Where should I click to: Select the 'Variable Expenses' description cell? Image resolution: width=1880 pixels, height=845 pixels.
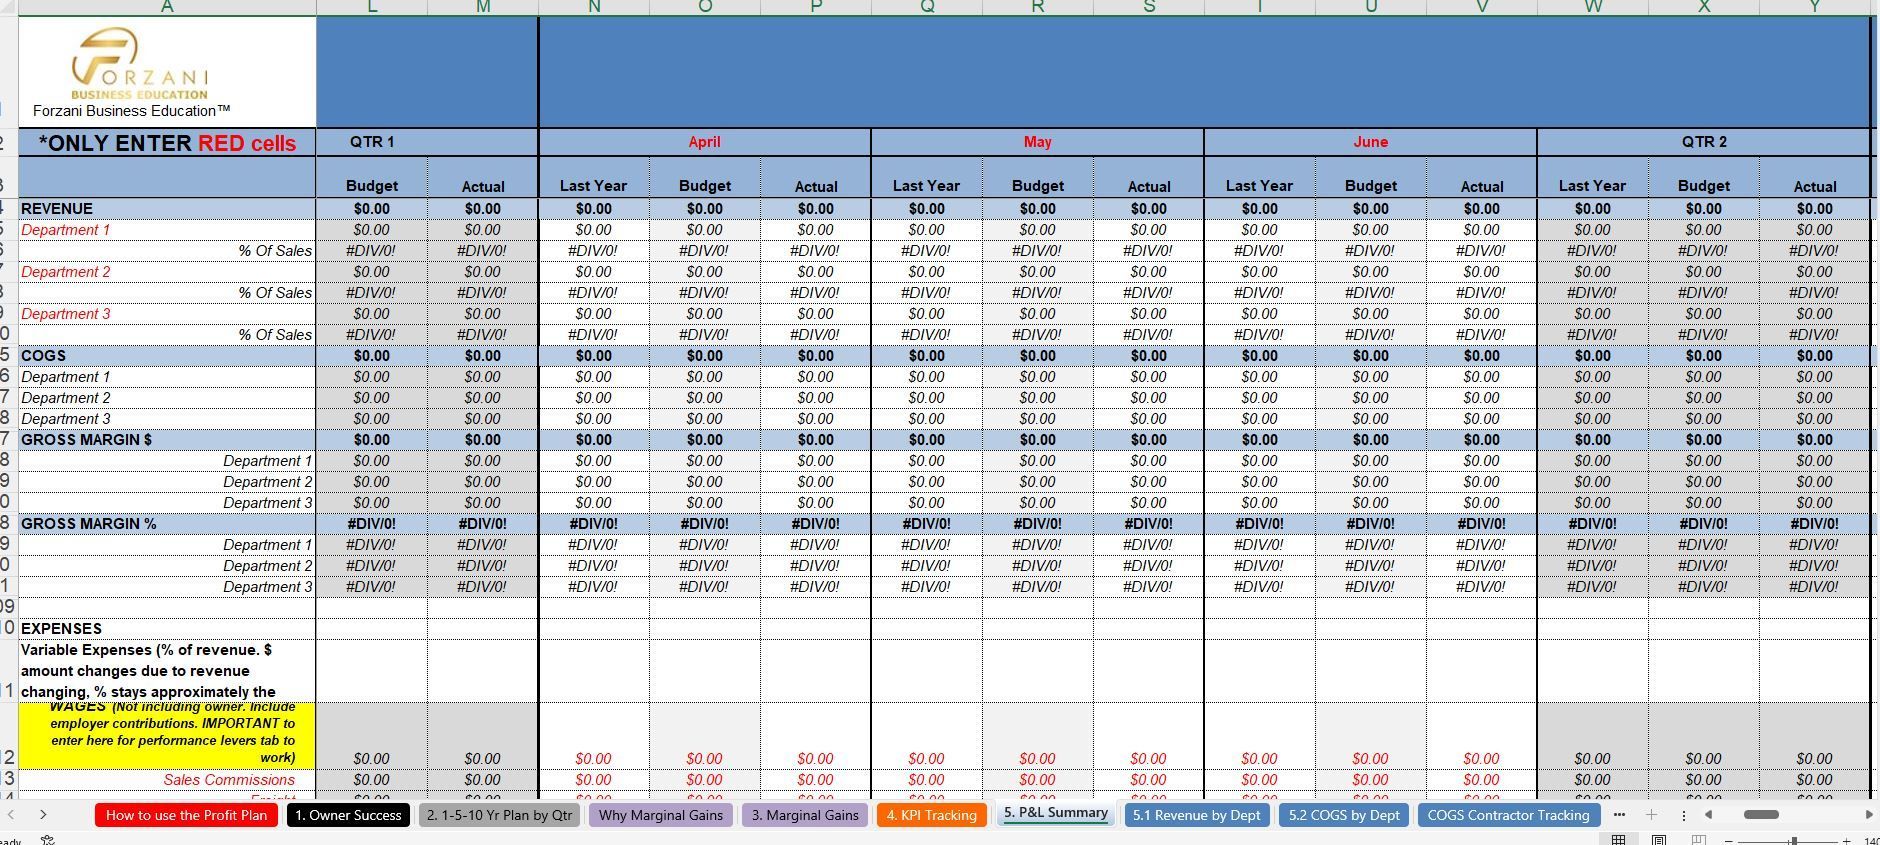(x=167, y=671)
